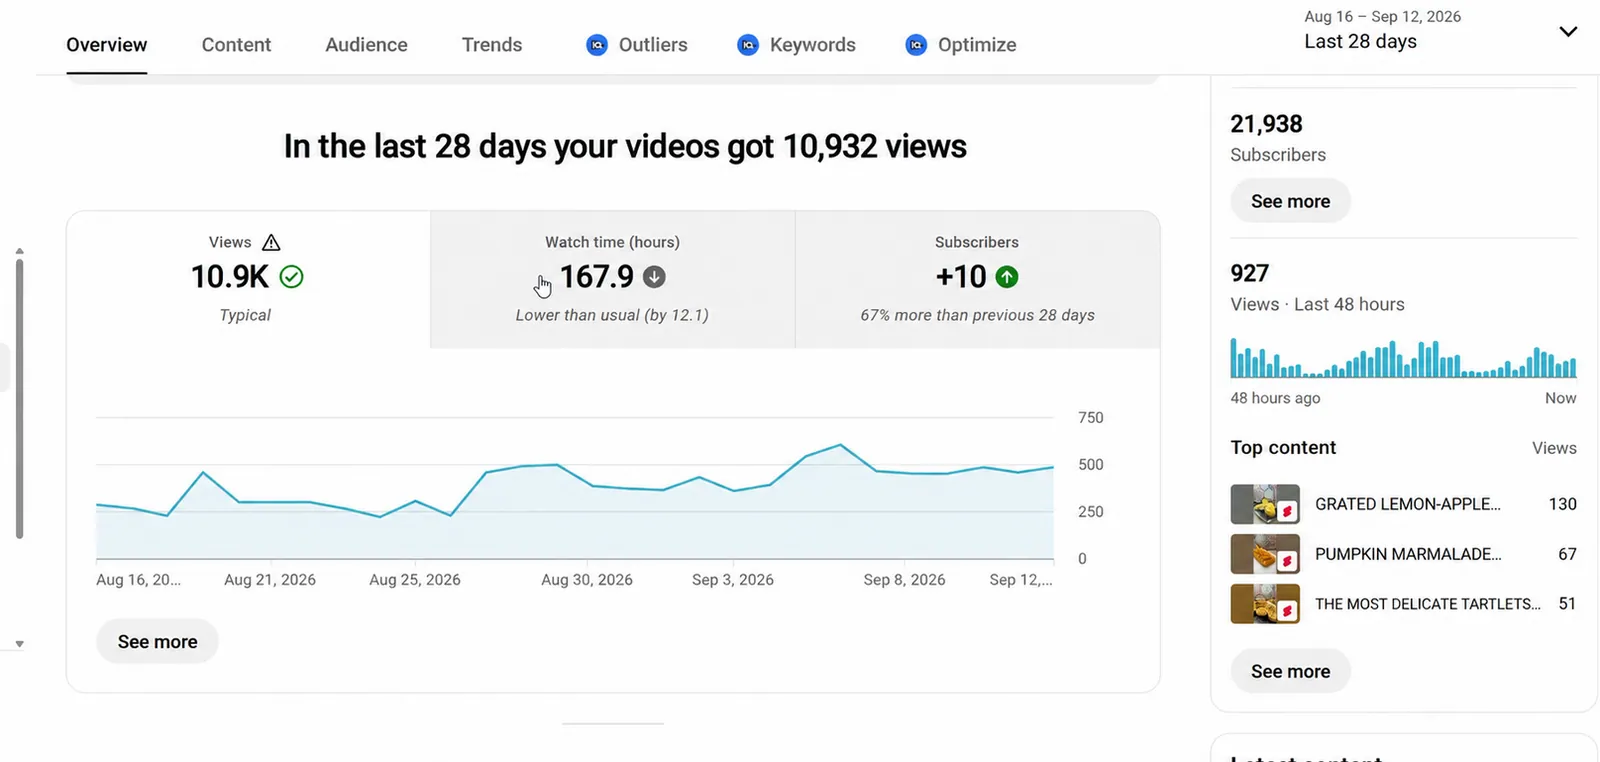
Task: Open the Optimize tab
Action: point(961,45)
